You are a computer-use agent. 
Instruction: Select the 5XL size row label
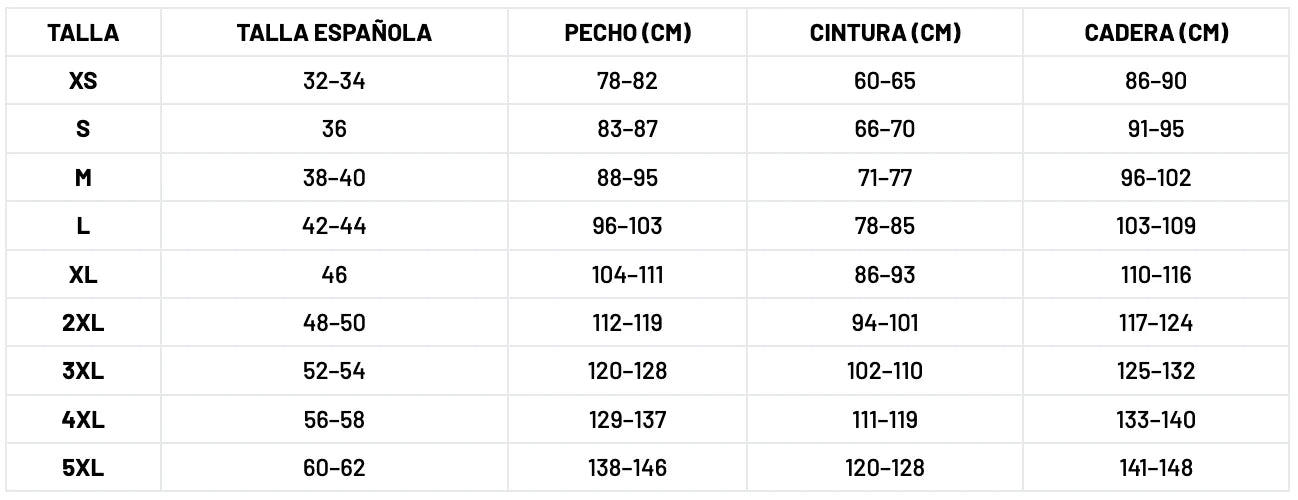click(x=83, y=468)
